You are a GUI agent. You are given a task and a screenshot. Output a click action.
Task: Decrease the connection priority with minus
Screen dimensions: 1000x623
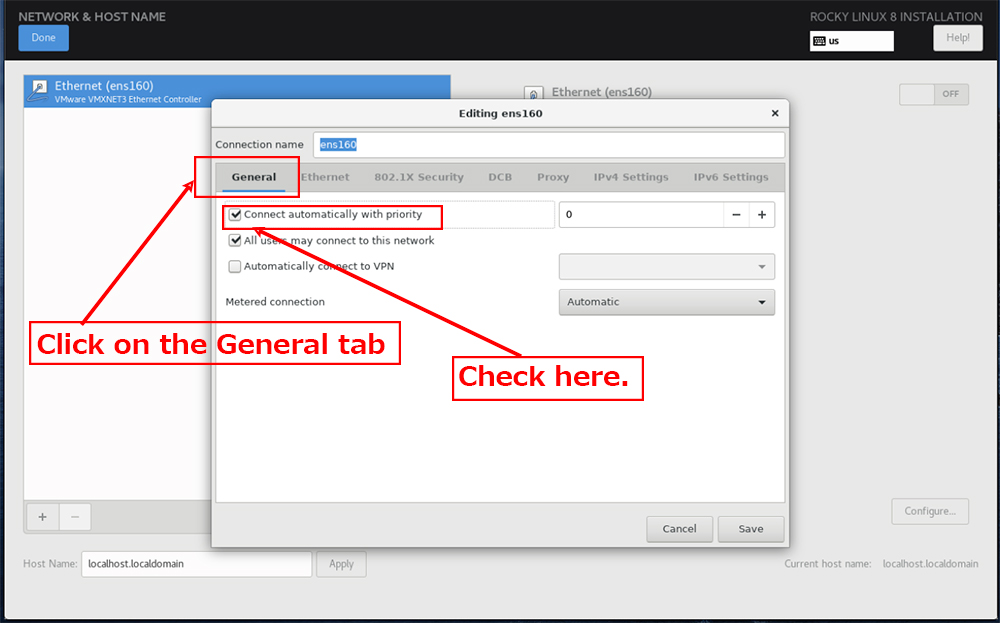pyautogui.click(x=736, y=215)
